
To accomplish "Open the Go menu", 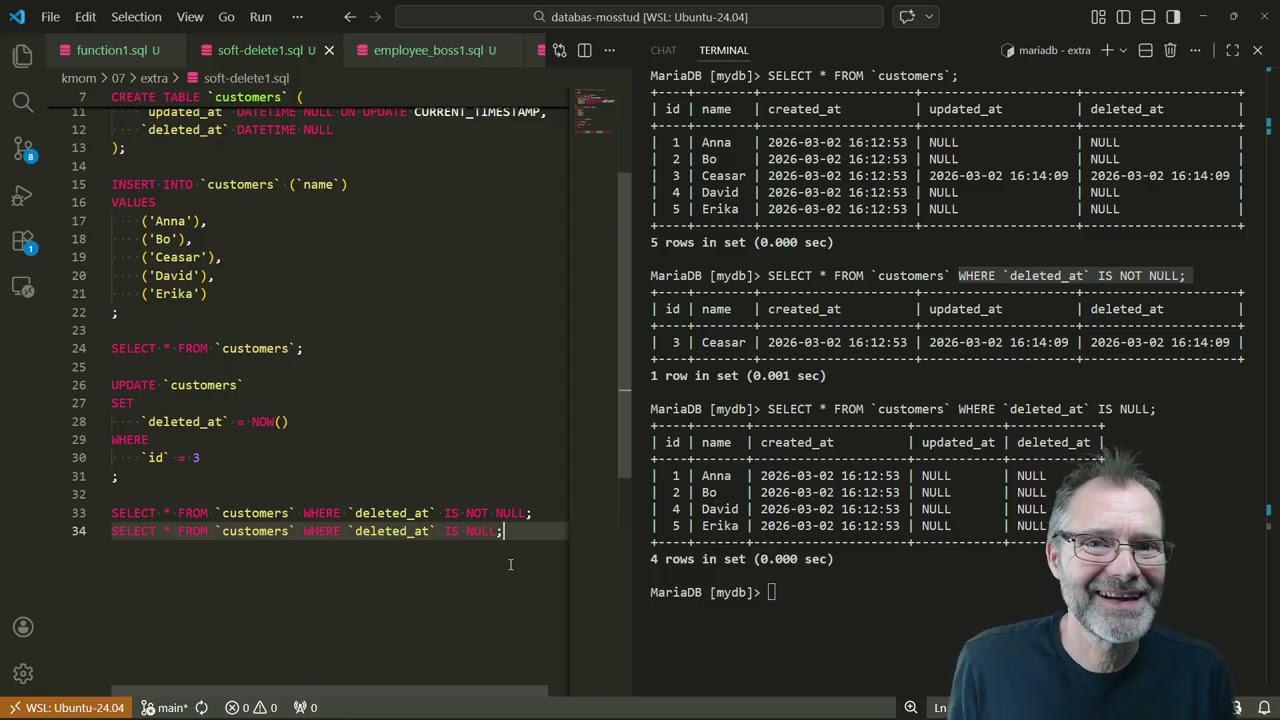I will (x=227, y=17).
